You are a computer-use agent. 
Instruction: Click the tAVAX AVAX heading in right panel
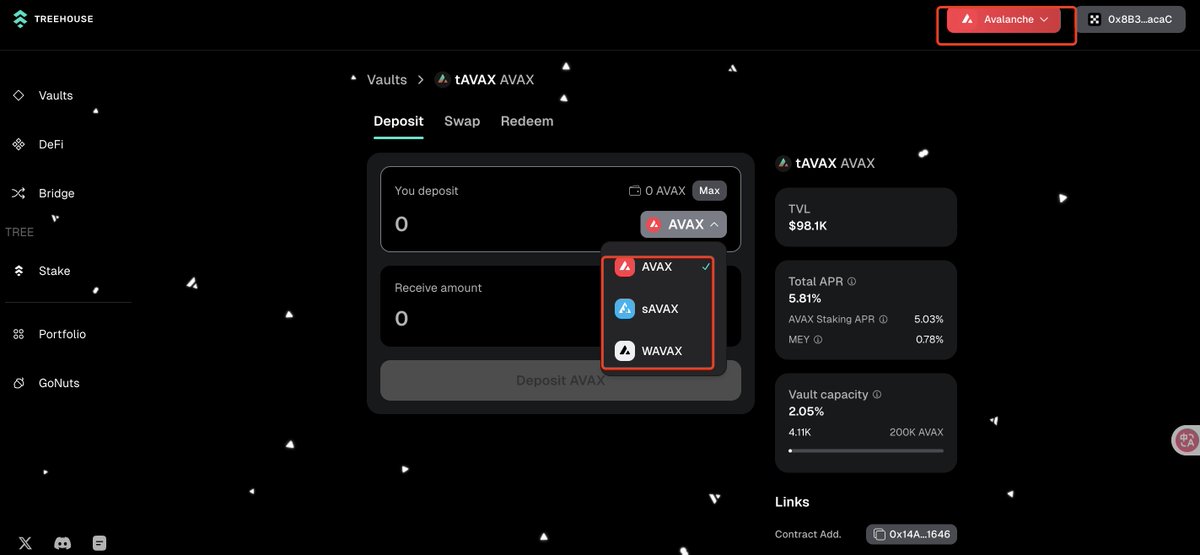click(x=825, y=163)
